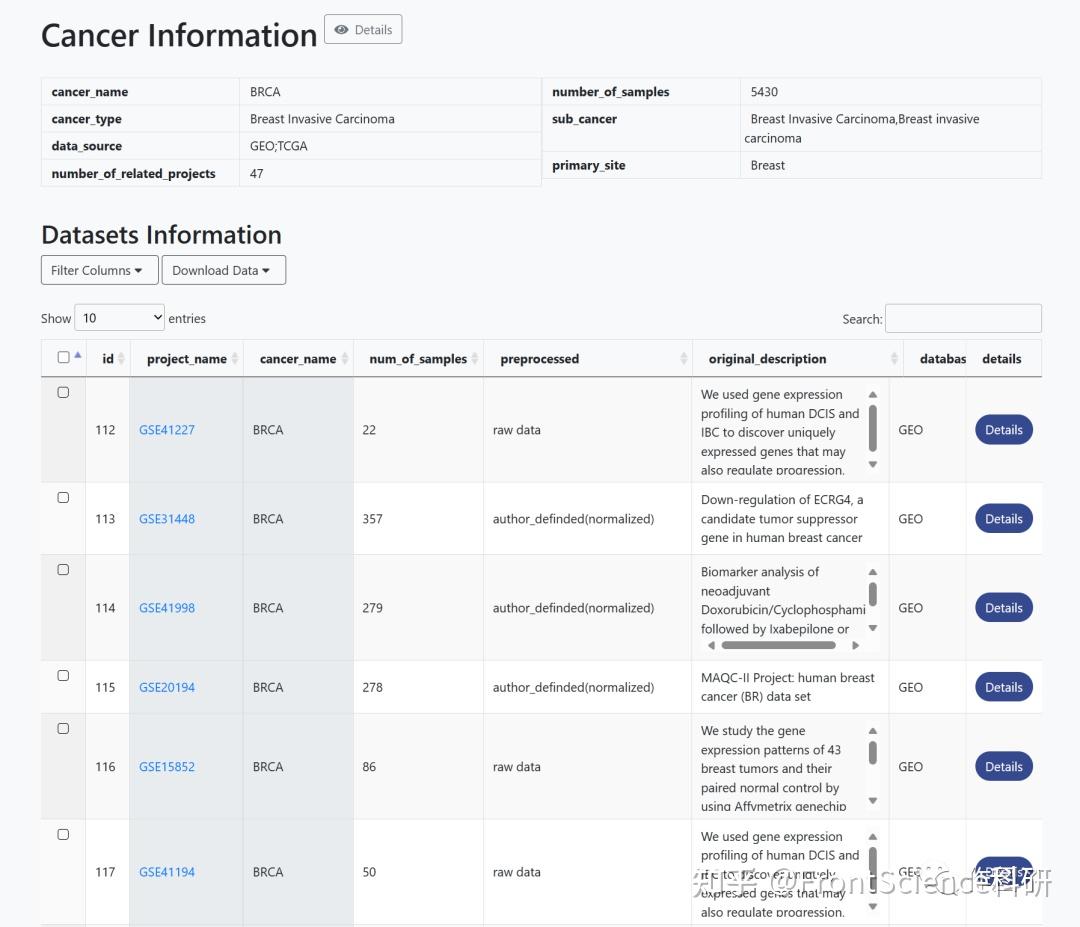Check the select-all checkbox in table header
The height and width of the screenshot is (927, 1080).
[64, 357]
